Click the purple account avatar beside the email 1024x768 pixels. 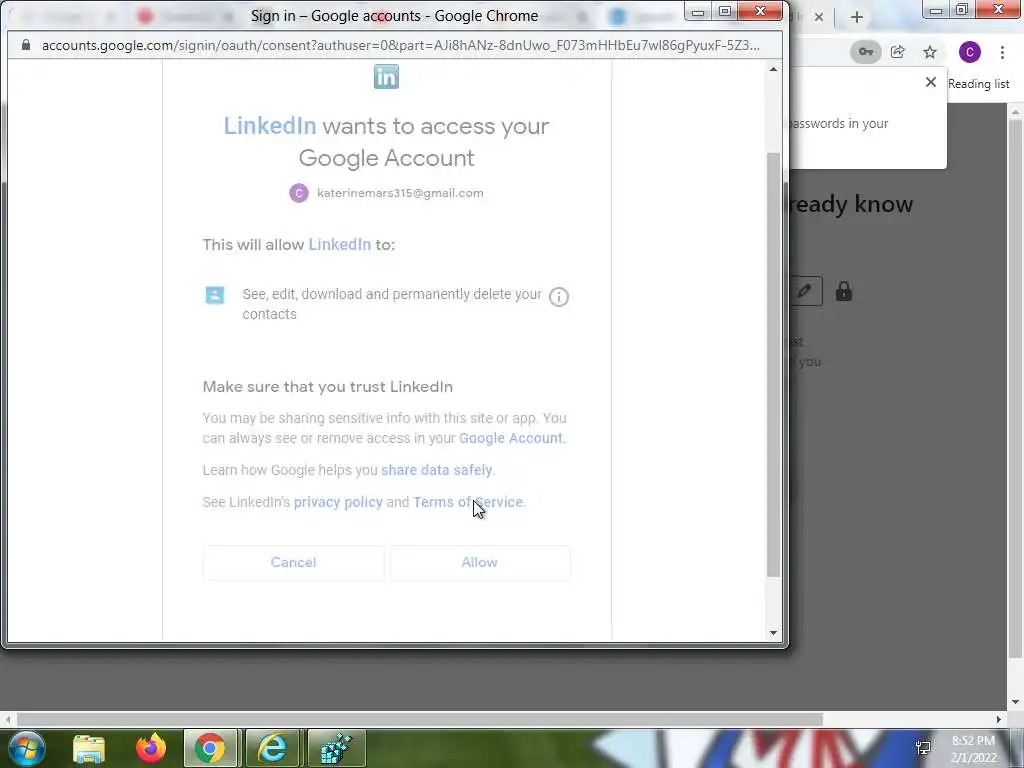299,193
